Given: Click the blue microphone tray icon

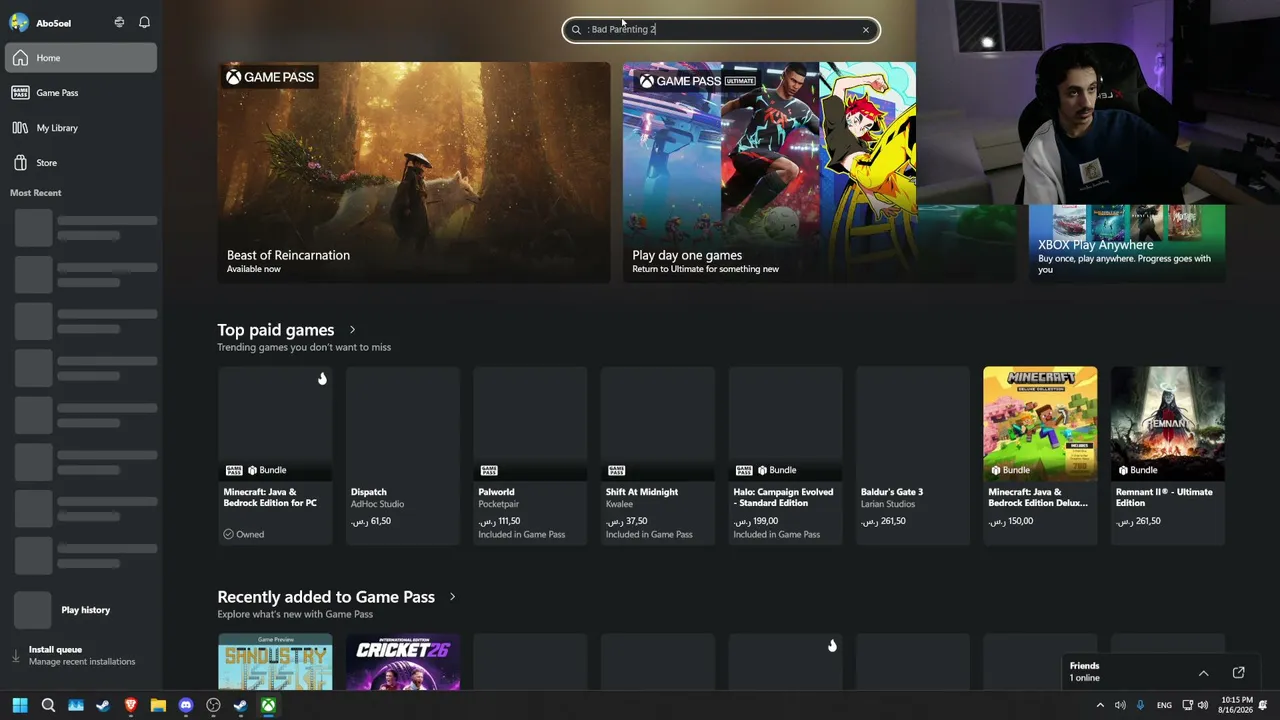Looking at the screenshot, I should tap(1140, 705).
